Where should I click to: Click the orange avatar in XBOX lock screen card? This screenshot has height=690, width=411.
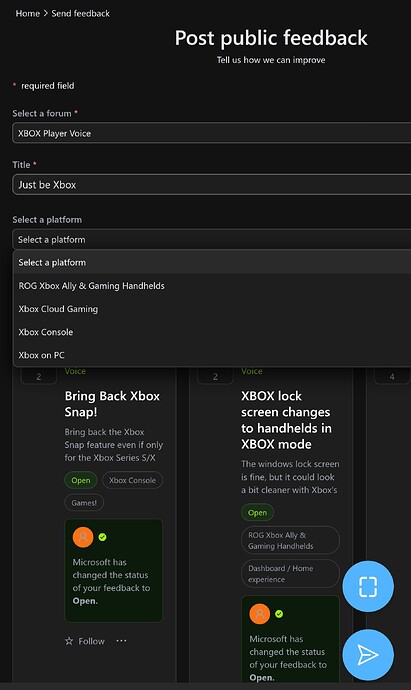point(260,614)
